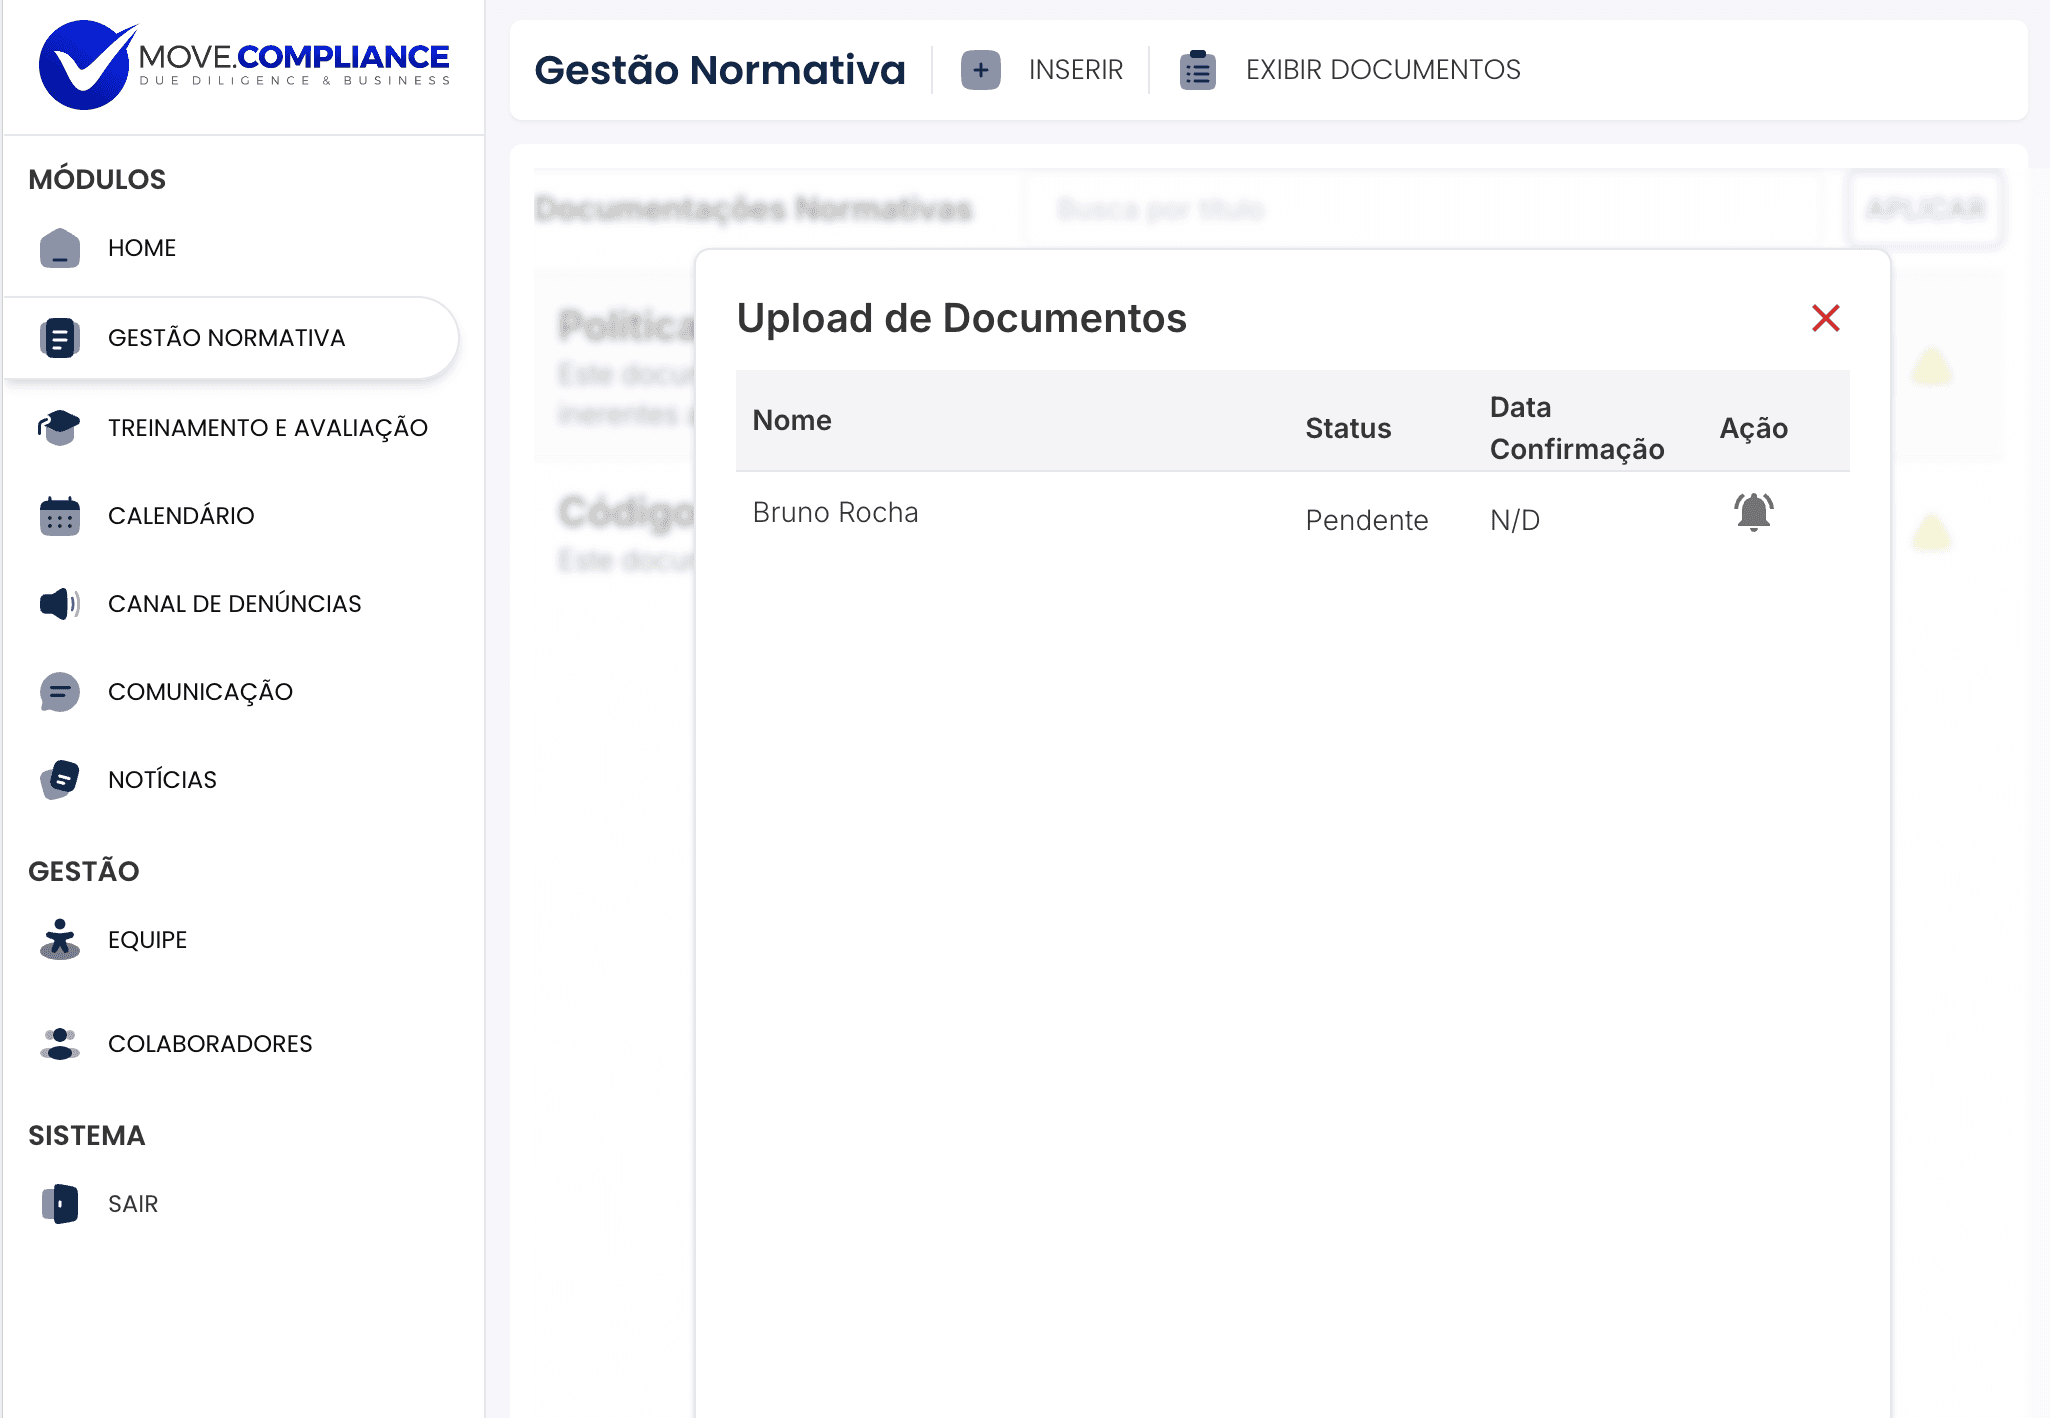The width and height of the screenshot is (2050, 1418).
Task: Open the NOTÍCIAS module
Action: click(x=162, y=780)
